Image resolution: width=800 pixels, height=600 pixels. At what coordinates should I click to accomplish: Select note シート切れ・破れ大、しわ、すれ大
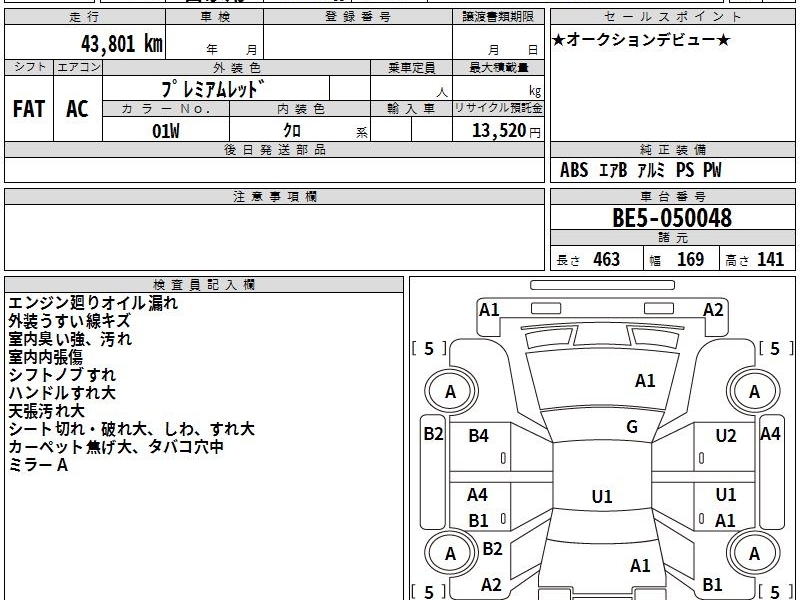tap(132, 429)
